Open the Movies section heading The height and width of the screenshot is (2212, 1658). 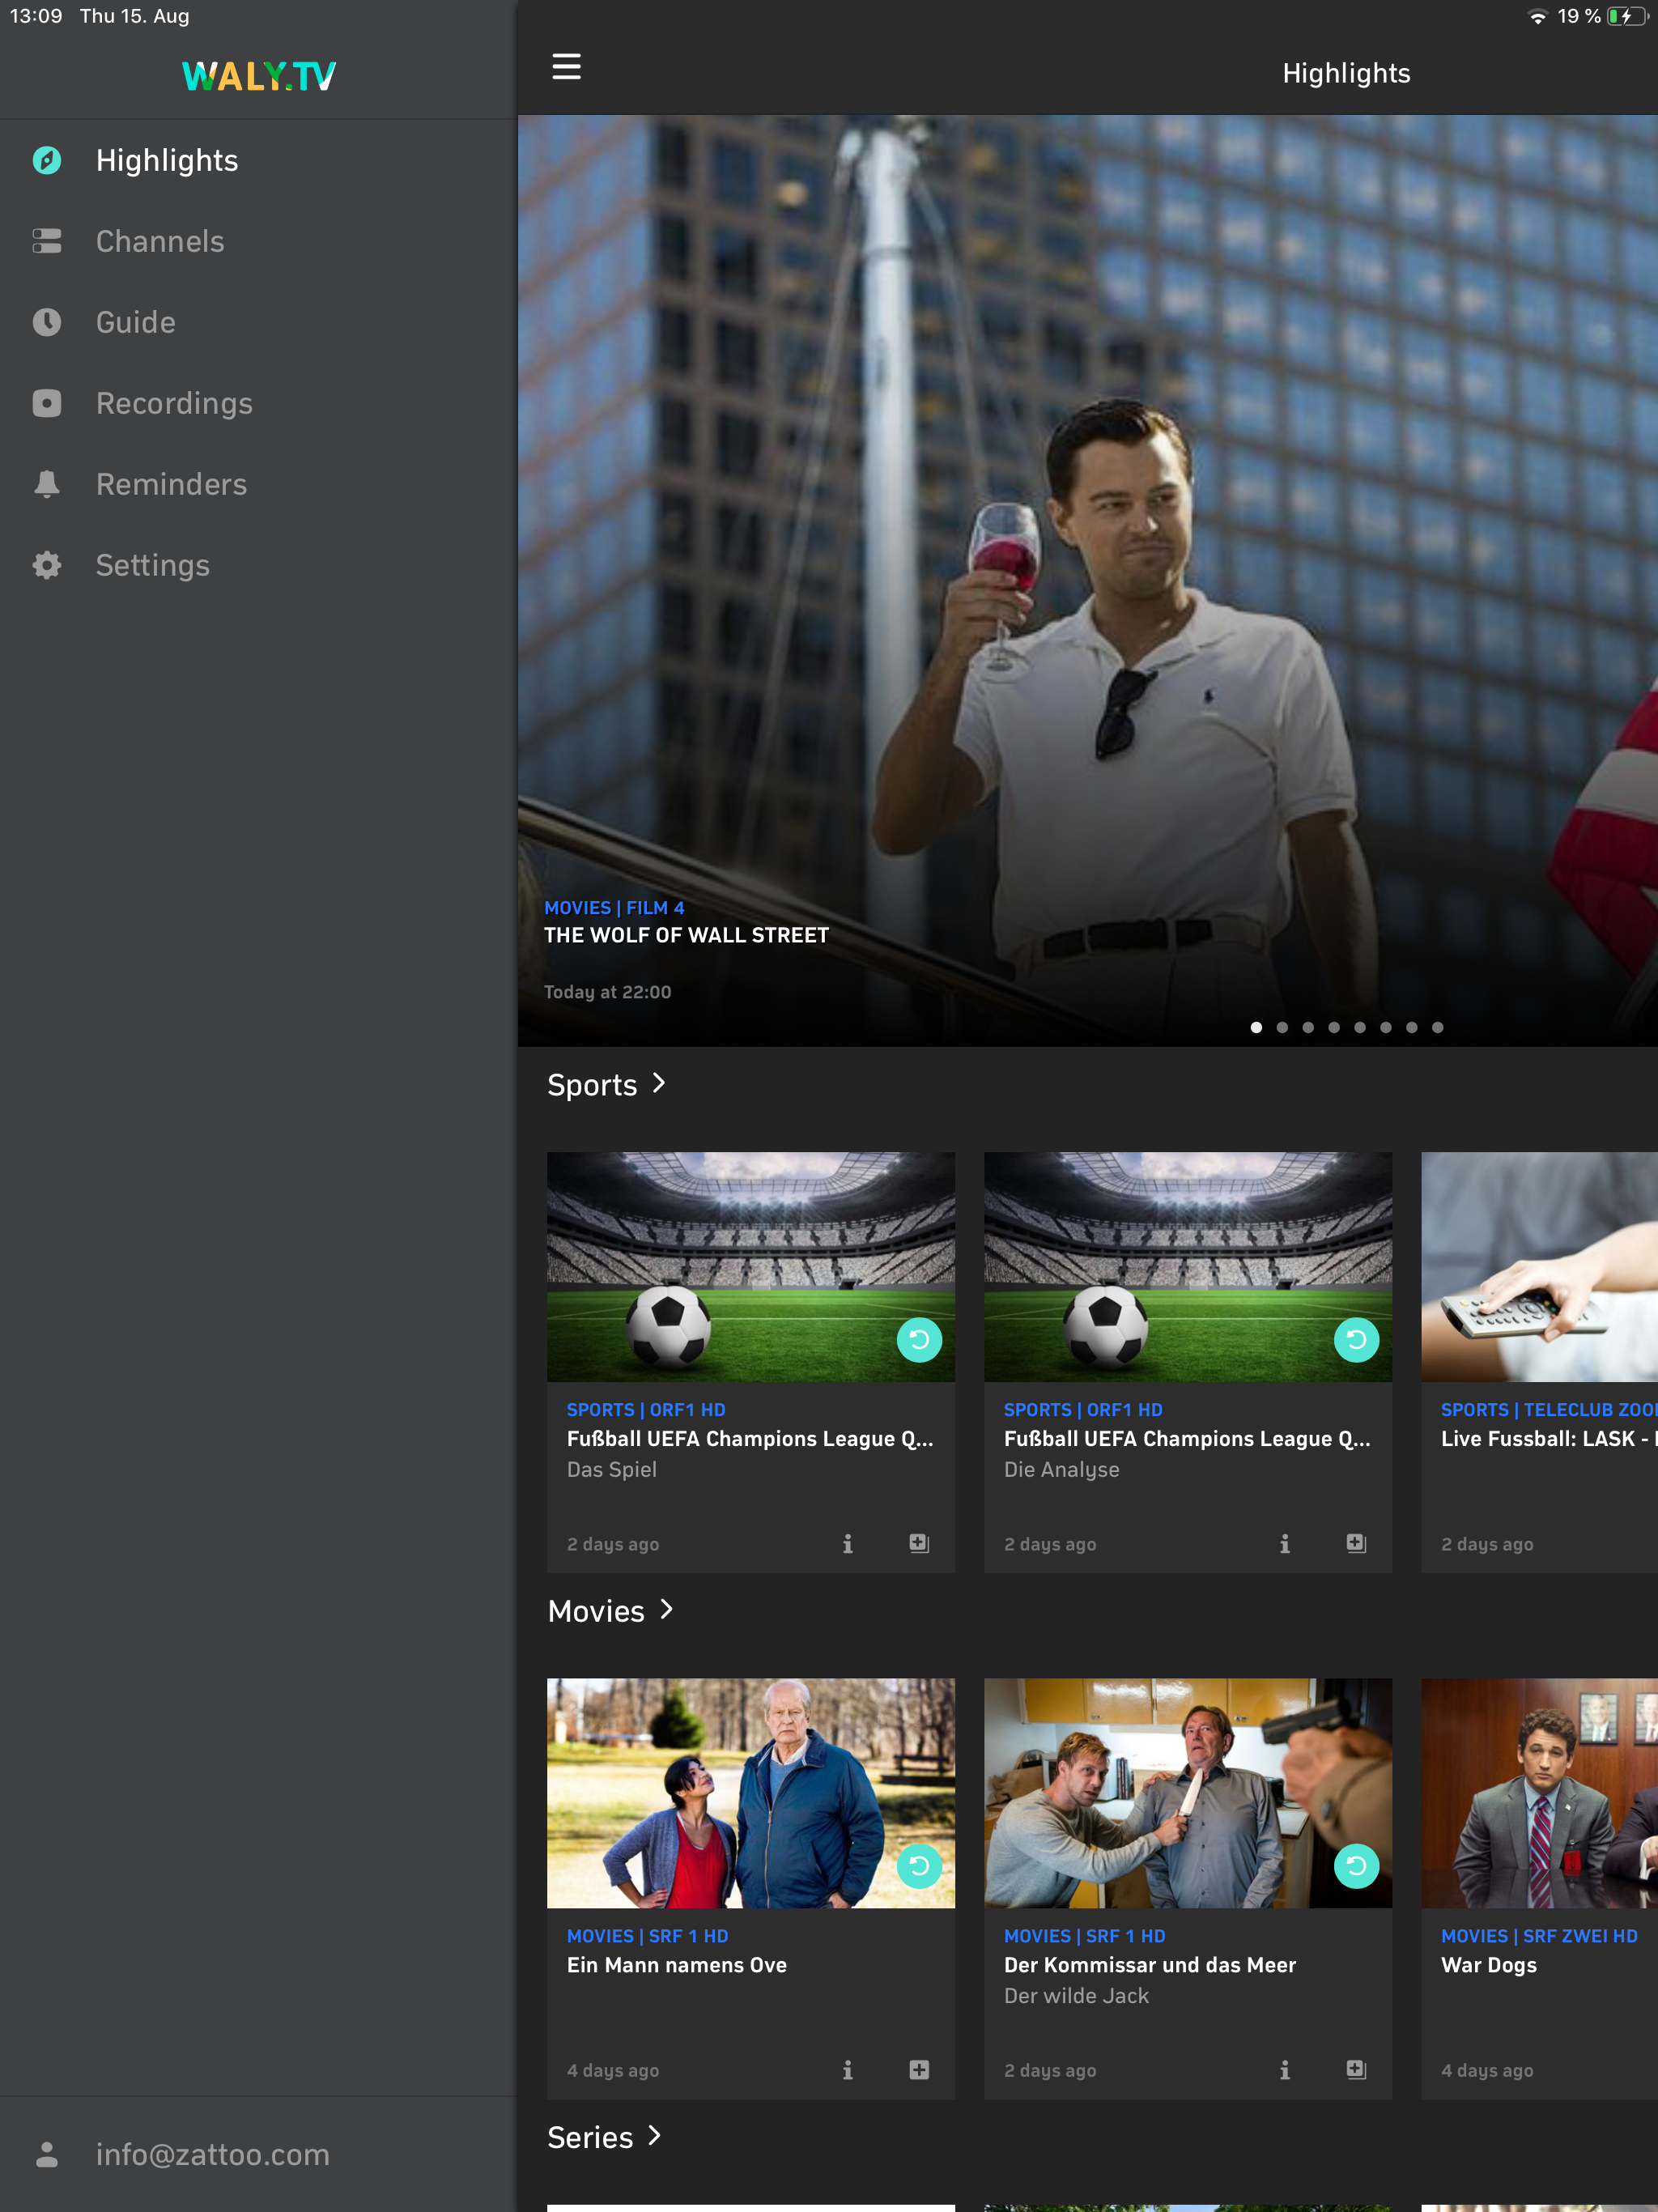tap(596, 1611)
